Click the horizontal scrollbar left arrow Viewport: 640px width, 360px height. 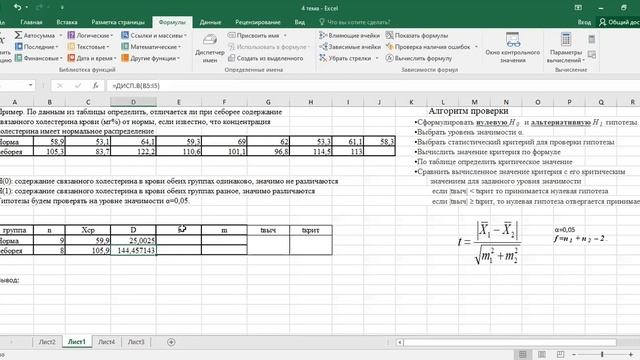(x=400, y=342)
